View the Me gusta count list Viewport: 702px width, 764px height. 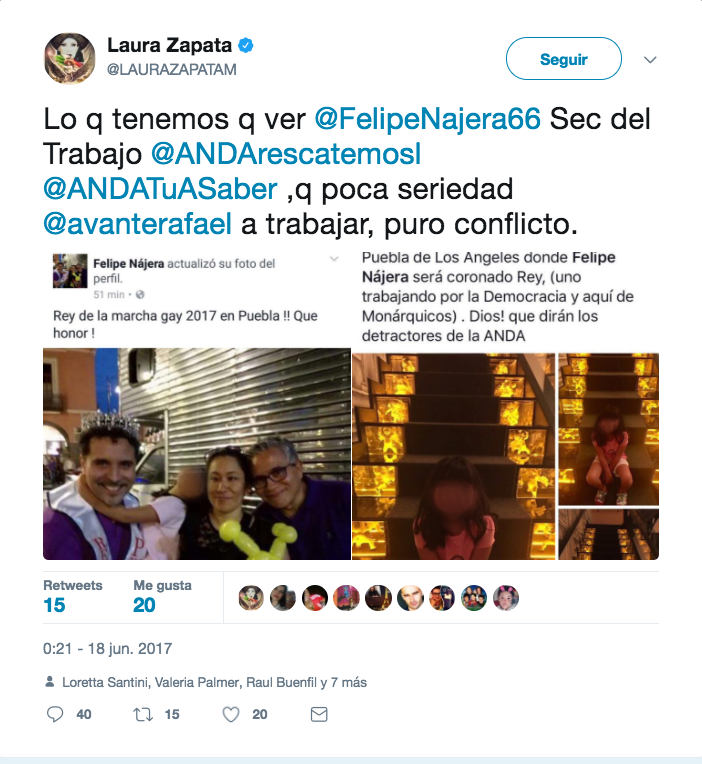(x=162, y=597)
